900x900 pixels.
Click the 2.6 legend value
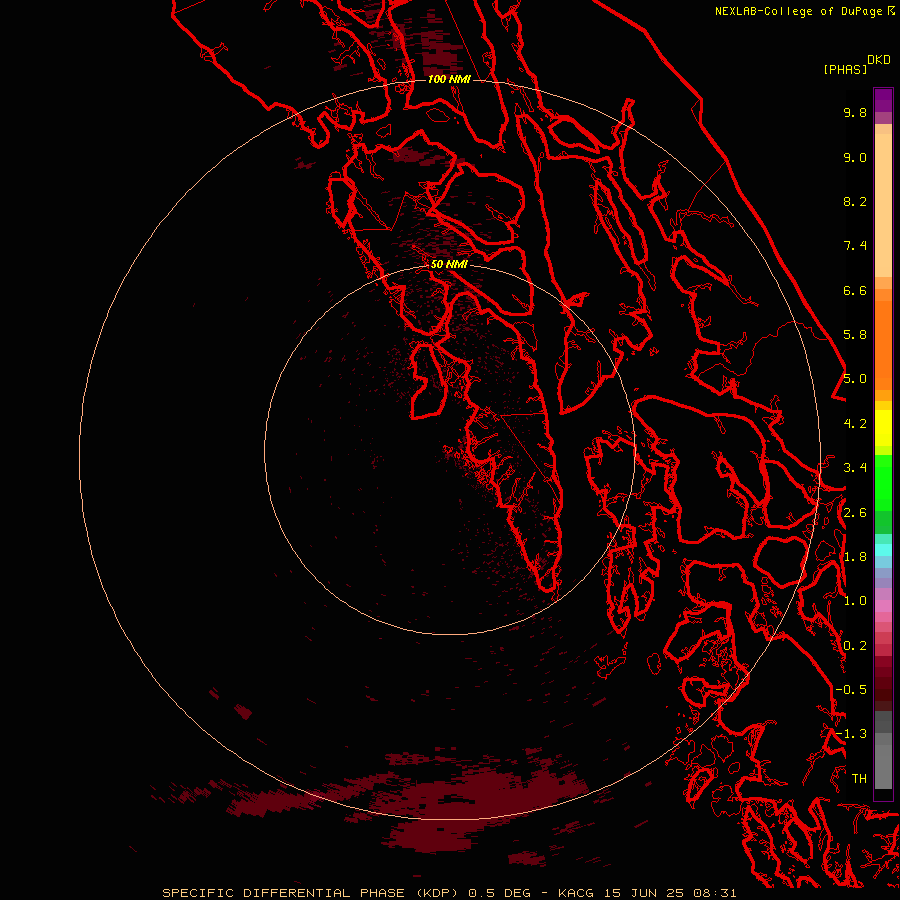855,513
